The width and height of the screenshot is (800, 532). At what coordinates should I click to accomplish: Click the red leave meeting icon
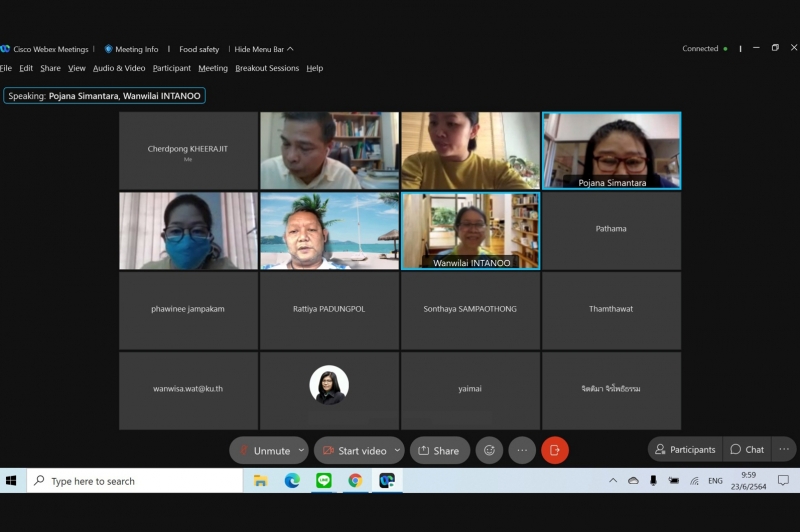coord(555,450)
